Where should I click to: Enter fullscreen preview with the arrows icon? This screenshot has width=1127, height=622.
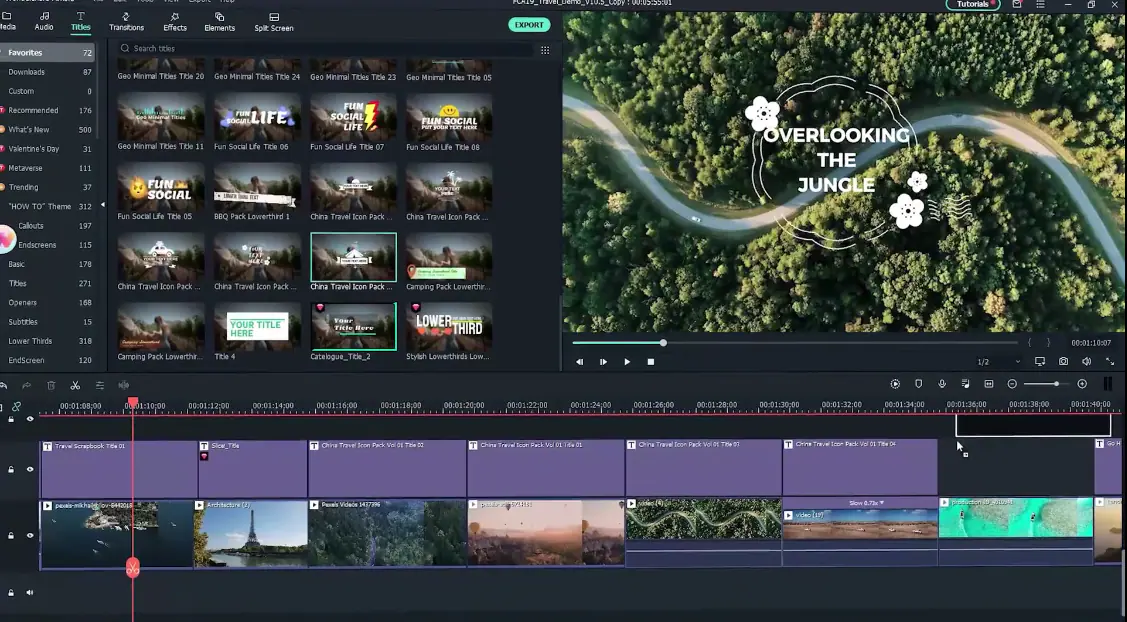(1109, 362)
